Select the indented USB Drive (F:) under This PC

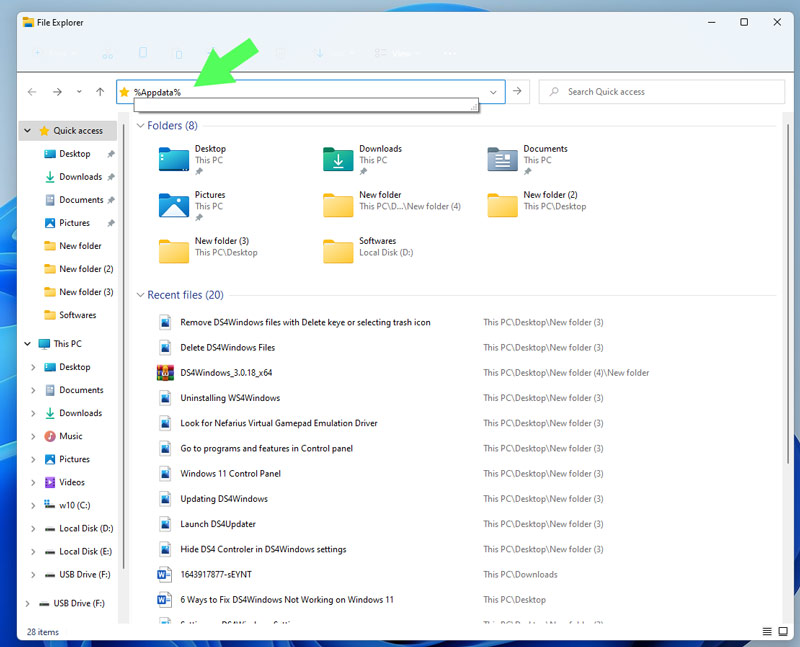(x=85, y=575)
